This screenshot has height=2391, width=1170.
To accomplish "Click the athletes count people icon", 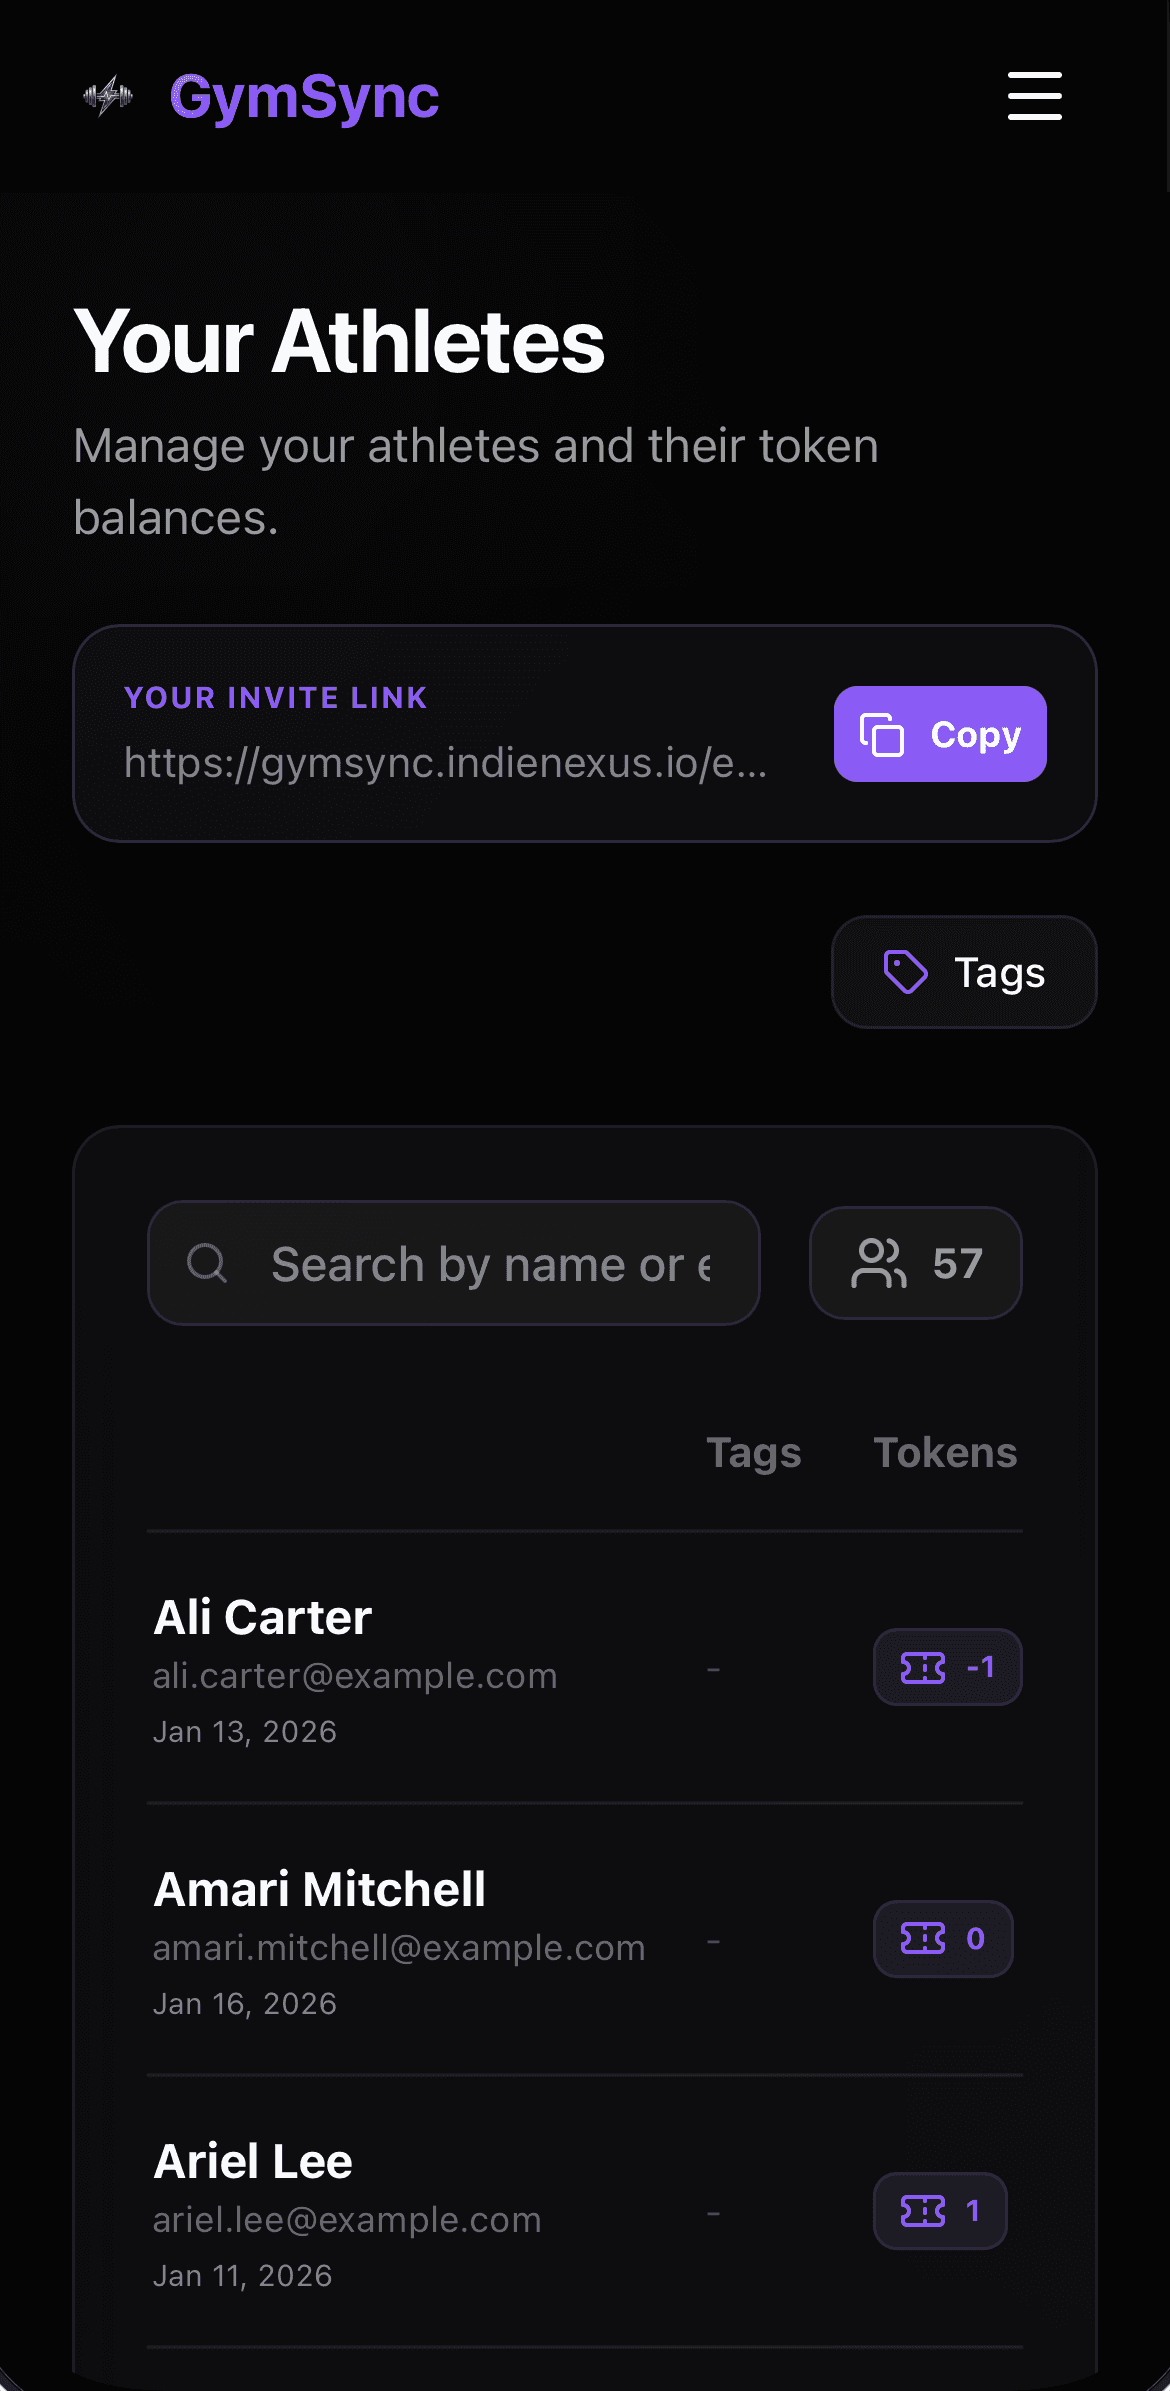I will [x=878, y=1263].
